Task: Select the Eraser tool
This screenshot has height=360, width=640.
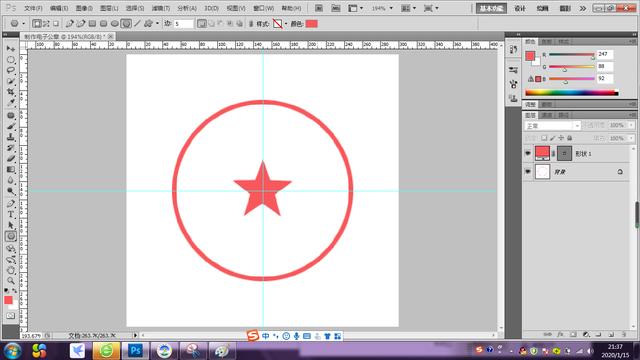Action: 11,158
